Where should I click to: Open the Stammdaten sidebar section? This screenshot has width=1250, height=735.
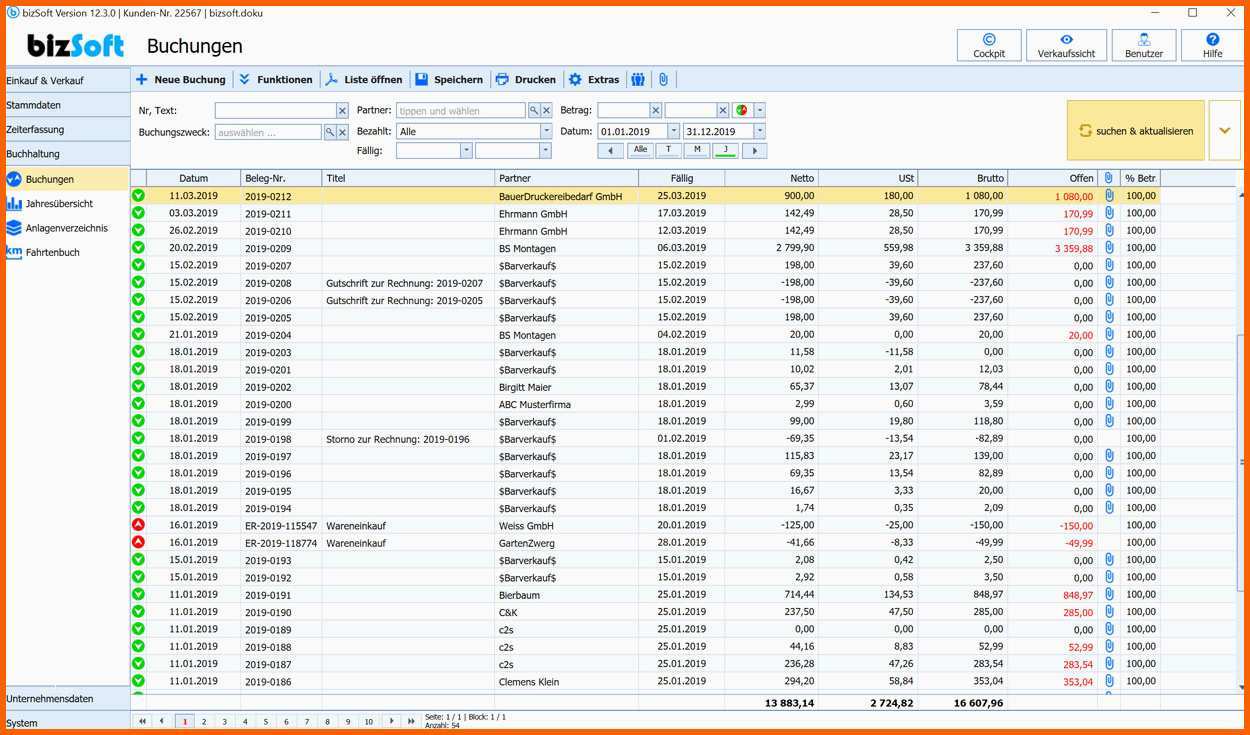tap(68, 105)
